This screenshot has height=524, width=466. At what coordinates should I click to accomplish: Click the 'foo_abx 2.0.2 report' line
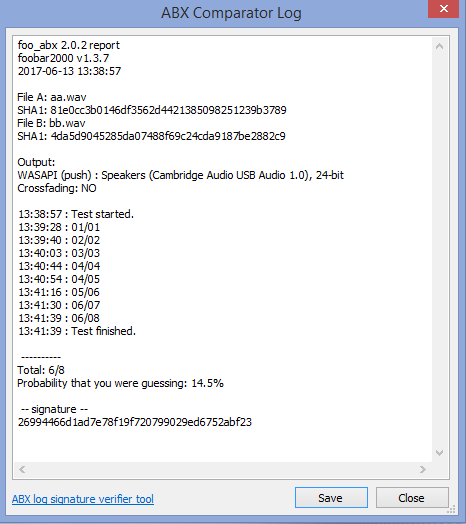point(69,45)
